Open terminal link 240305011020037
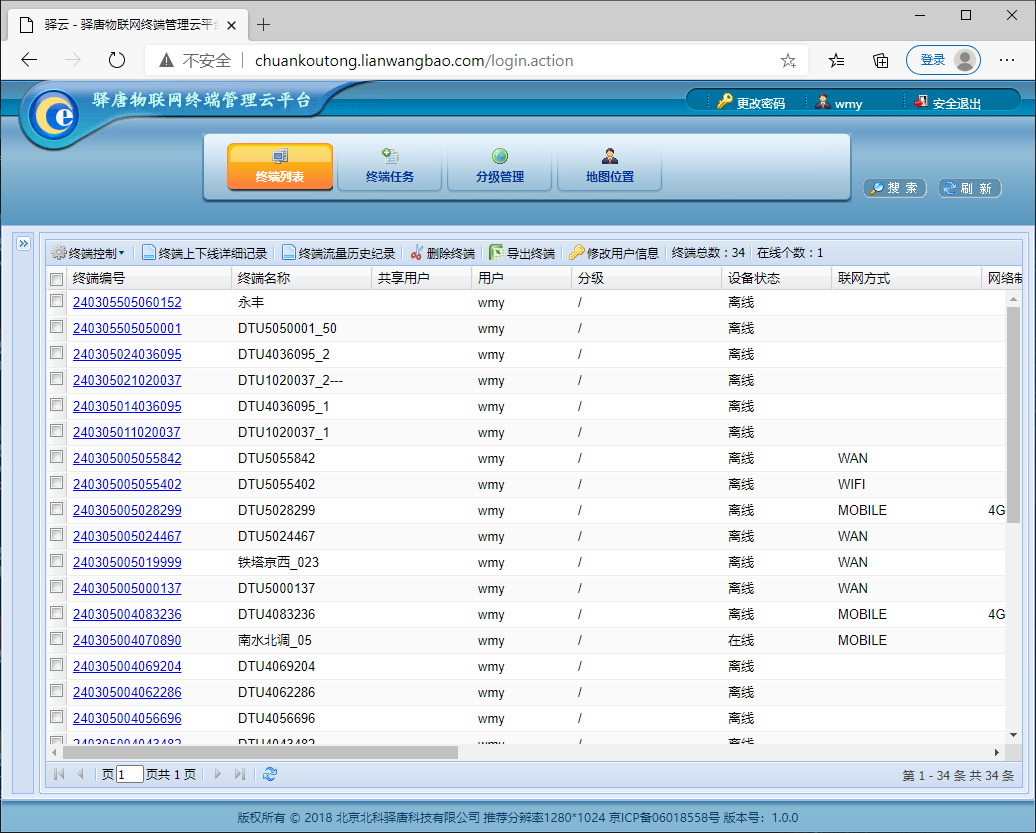 [x=126, y=433]
